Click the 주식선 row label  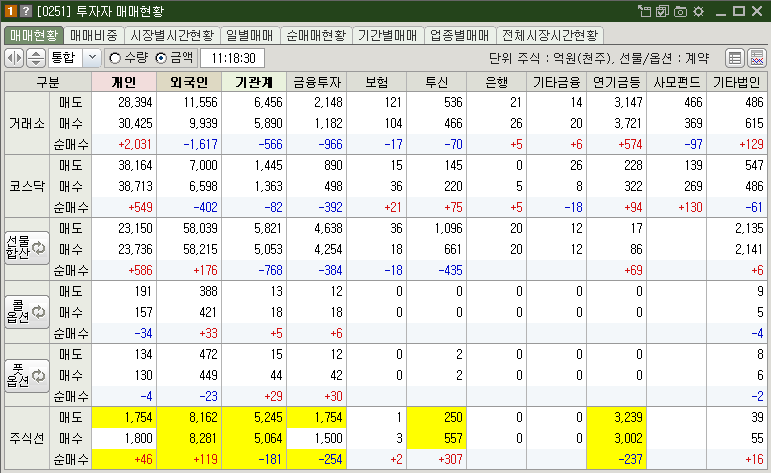point(27,438)
